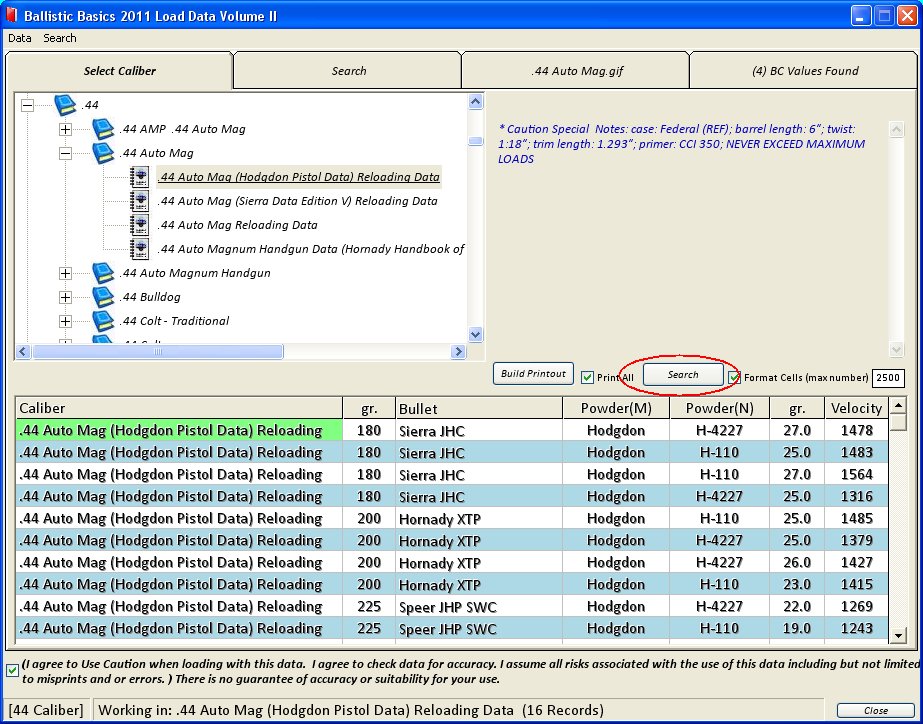Expand the .44 Bulldog tree node

66,297
